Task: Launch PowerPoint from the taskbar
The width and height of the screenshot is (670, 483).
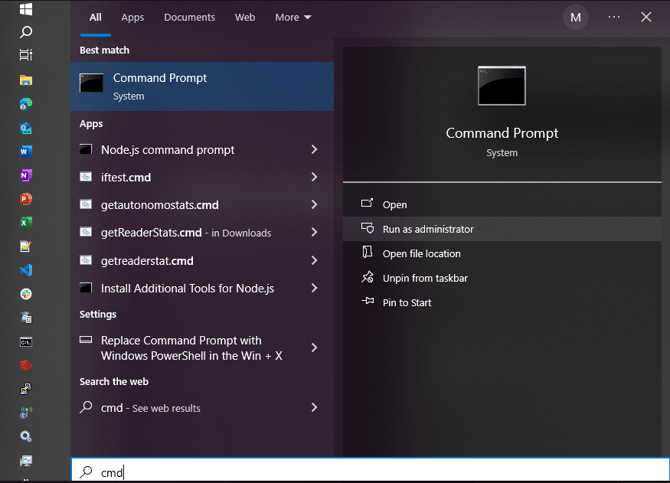Action: coord(26,199)
